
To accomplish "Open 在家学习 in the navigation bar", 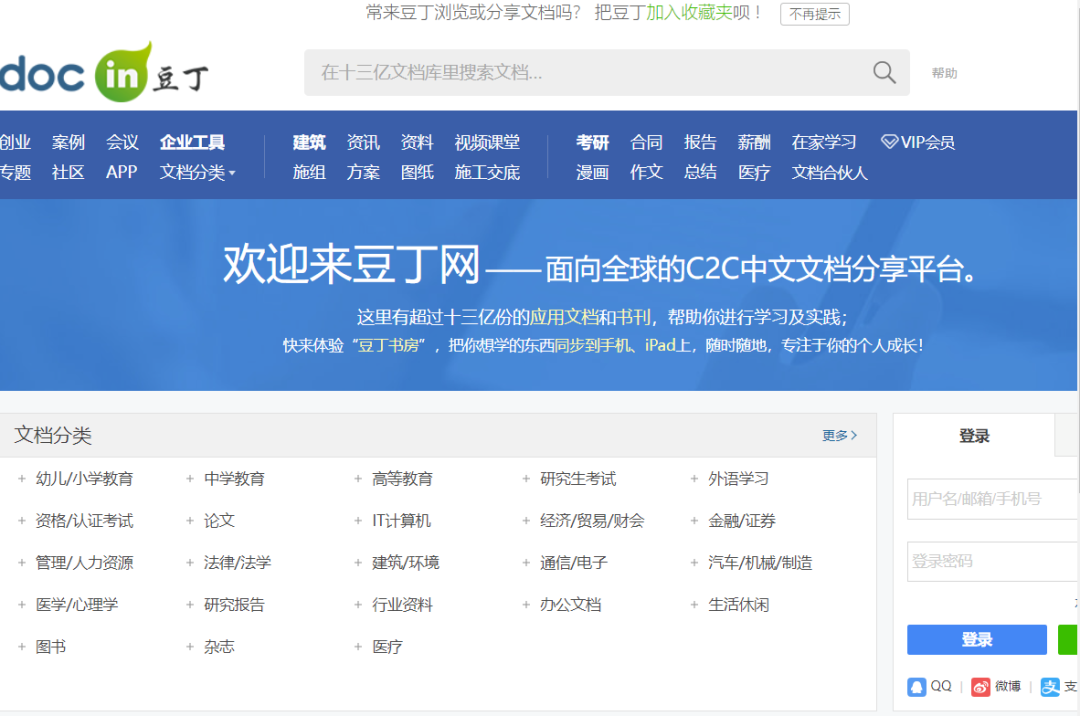I will tap(824, 143).
